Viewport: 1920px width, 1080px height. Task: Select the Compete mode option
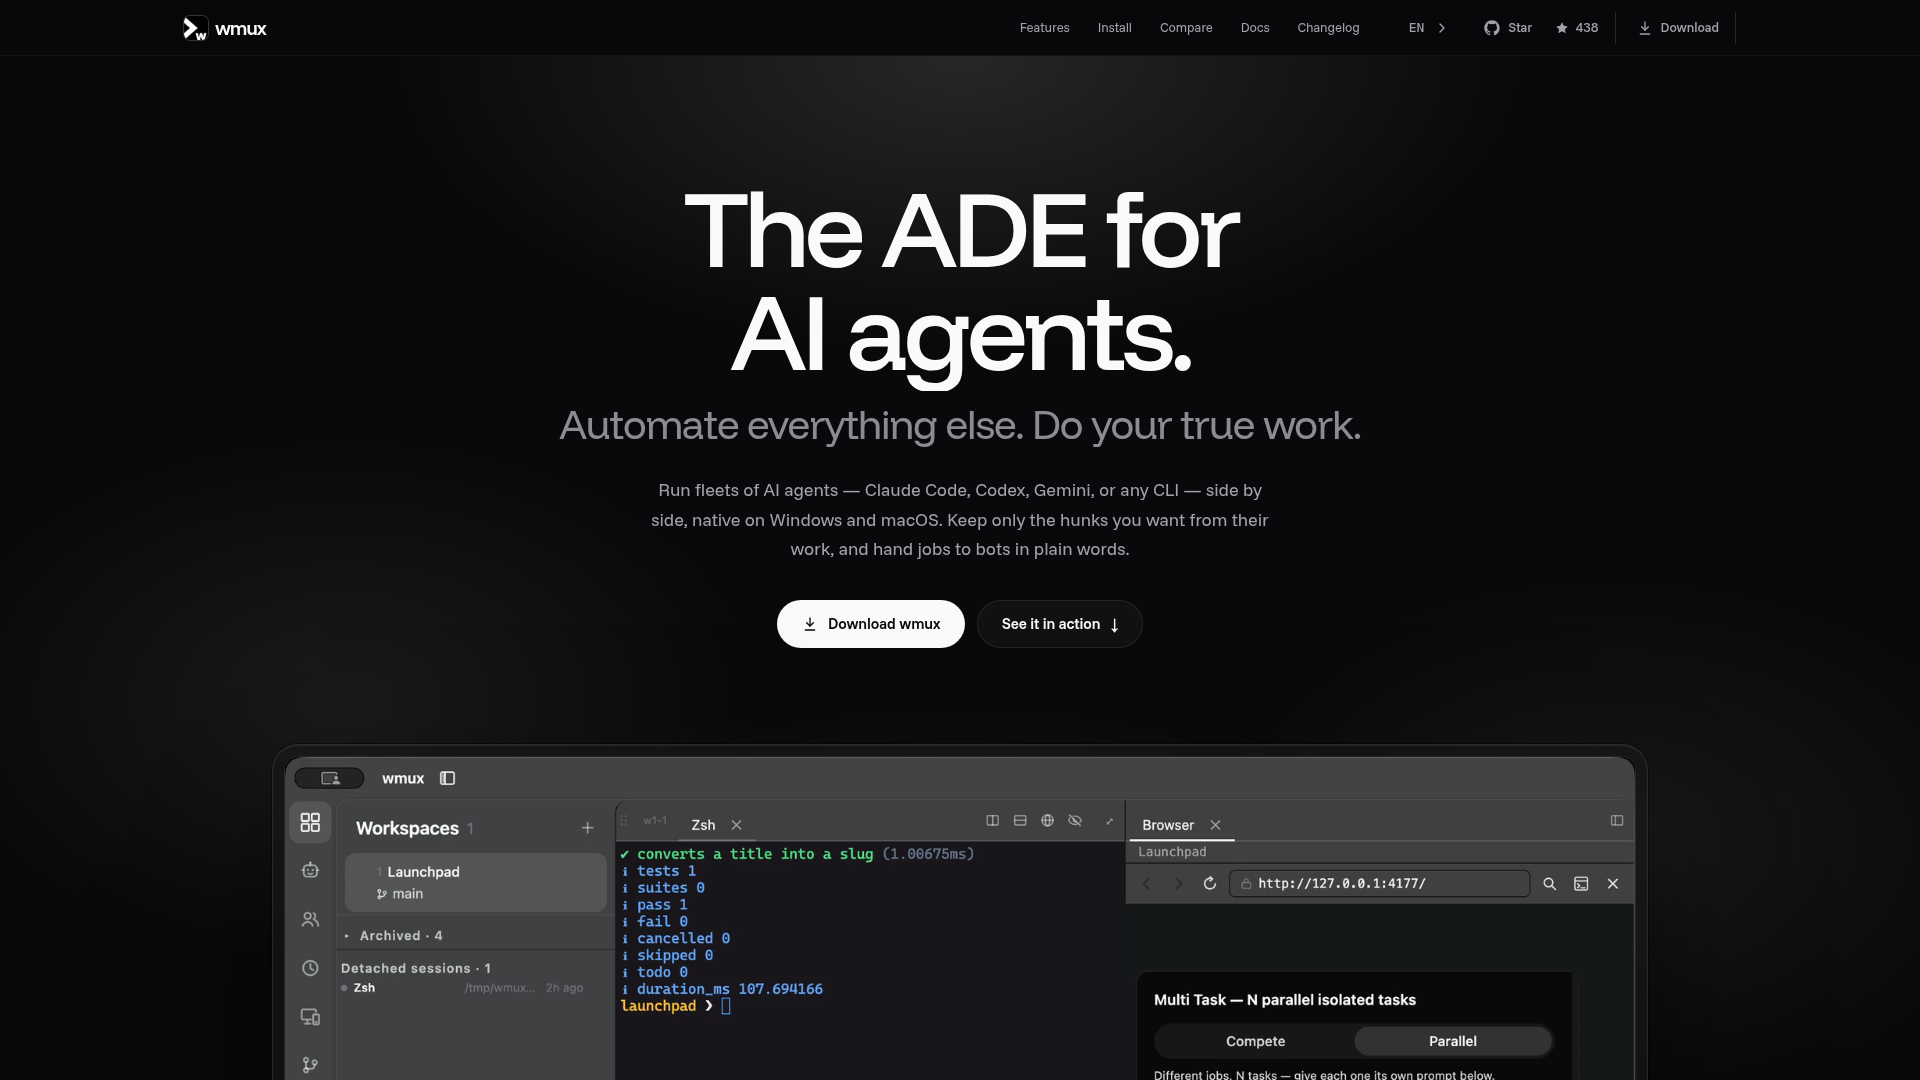tap(1255, 1041)
